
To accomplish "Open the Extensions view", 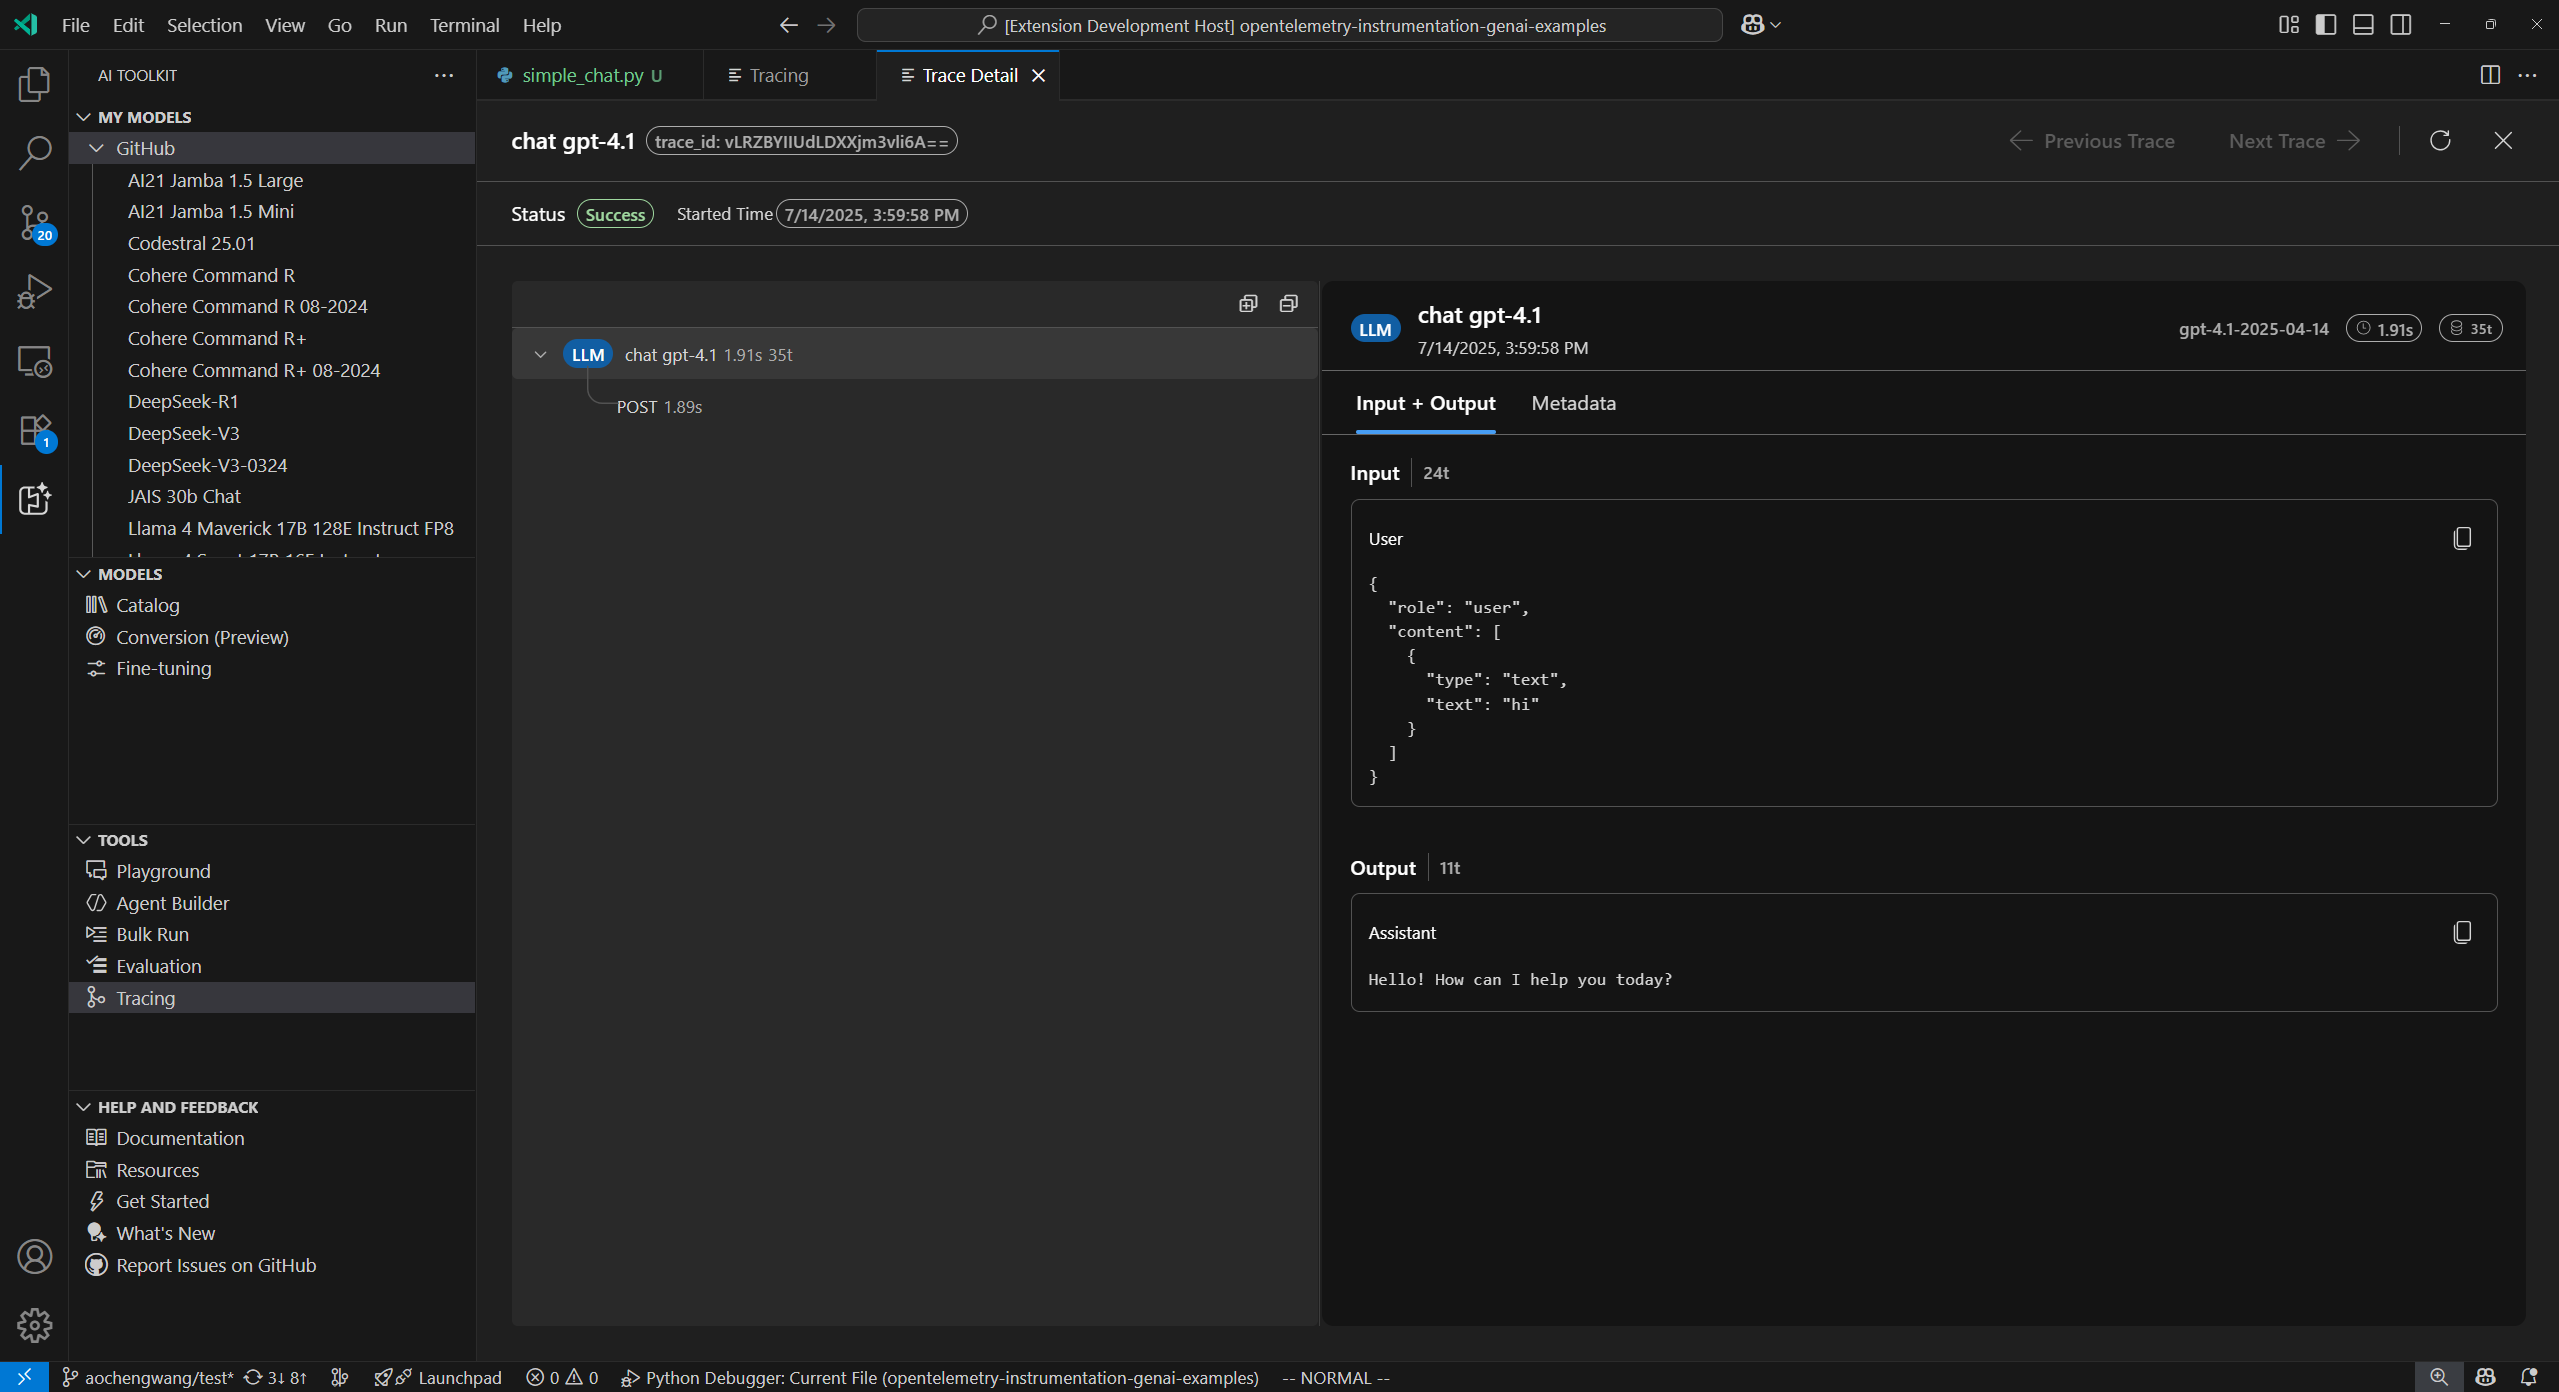I will pyautogui.click(x=35, y=430).
